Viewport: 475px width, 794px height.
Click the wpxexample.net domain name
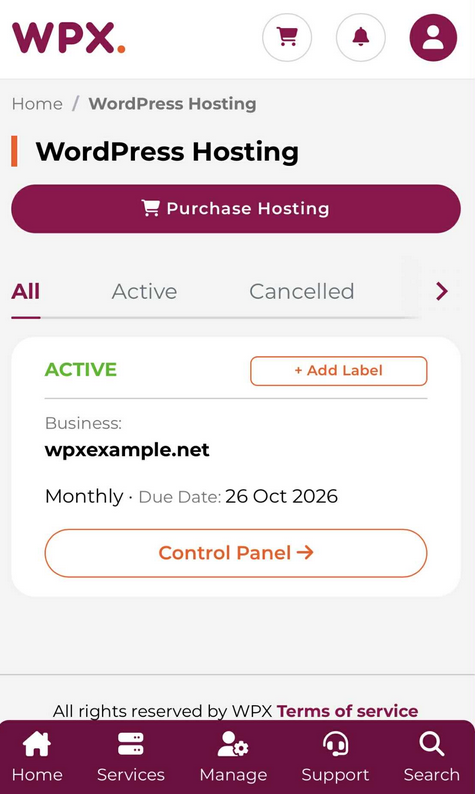coord(127,450)
